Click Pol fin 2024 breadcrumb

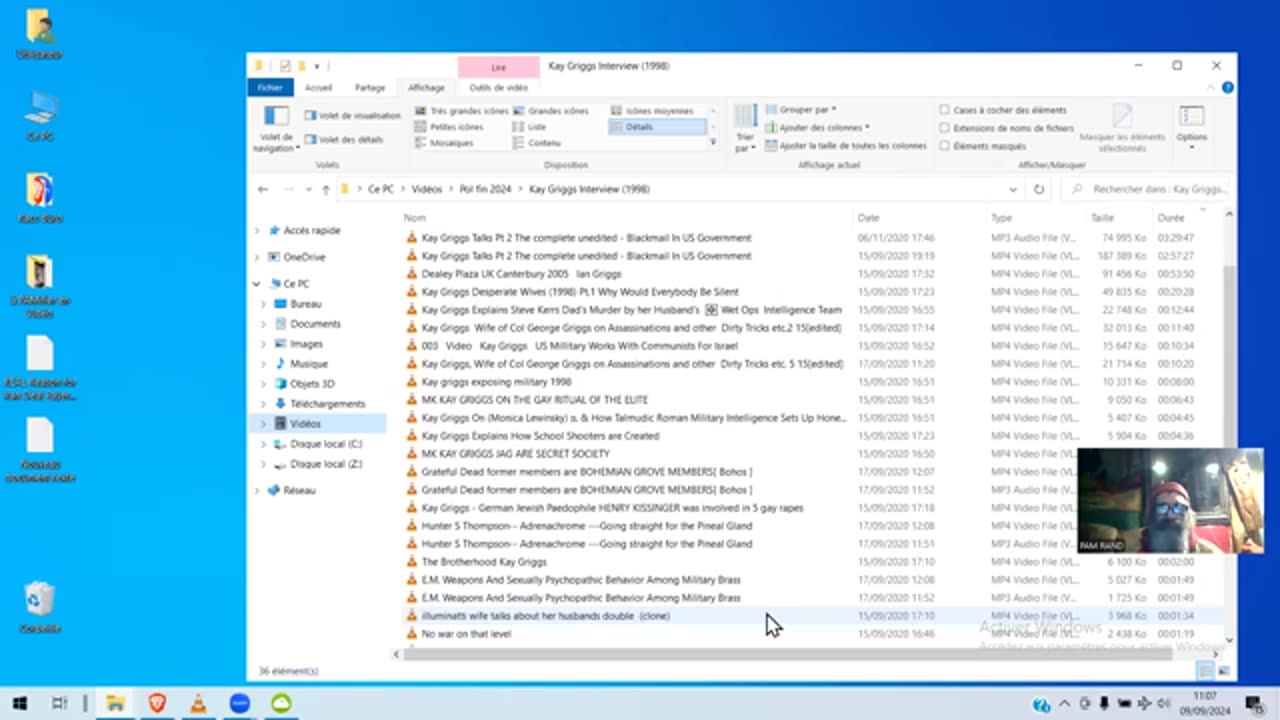click(x=485, y=189)
